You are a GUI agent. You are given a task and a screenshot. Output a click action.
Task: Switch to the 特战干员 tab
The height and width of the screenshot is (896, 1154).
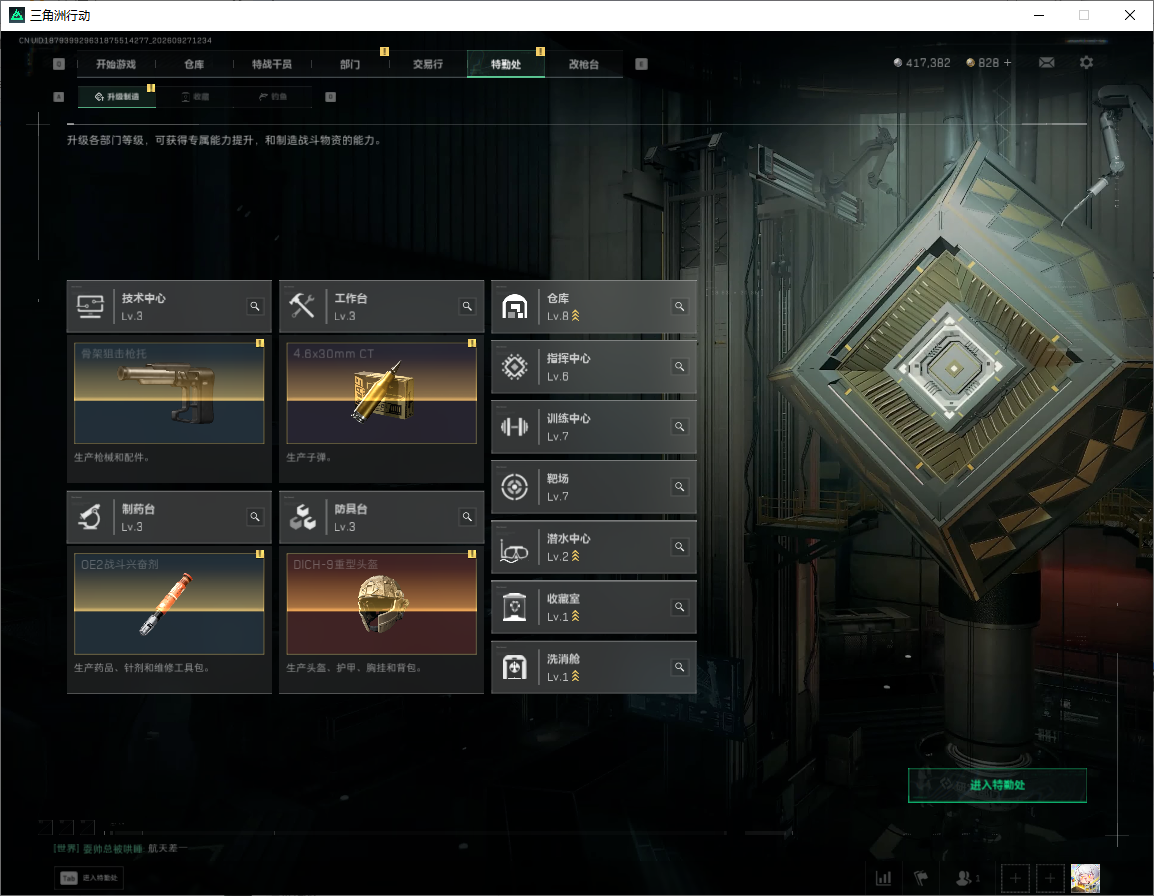272,64
